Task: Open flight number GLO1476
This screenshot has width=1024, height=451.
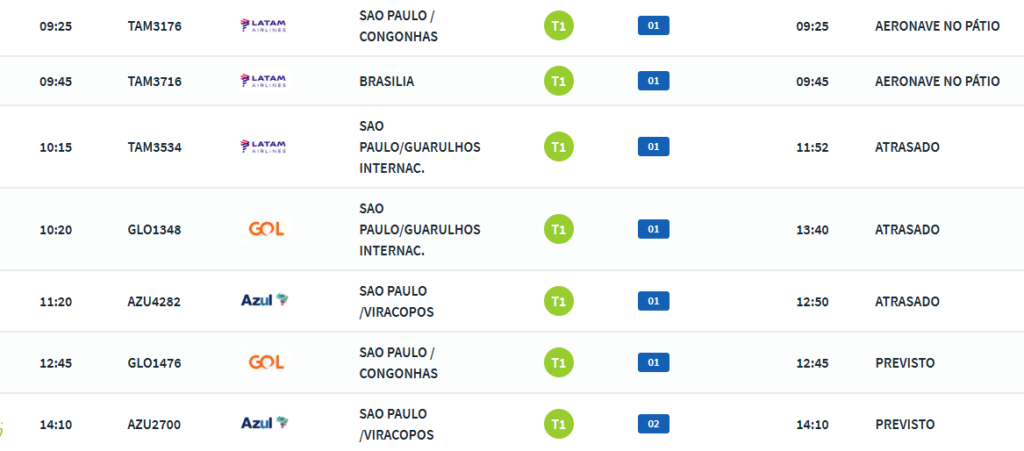Action: [x=154, y=363]
